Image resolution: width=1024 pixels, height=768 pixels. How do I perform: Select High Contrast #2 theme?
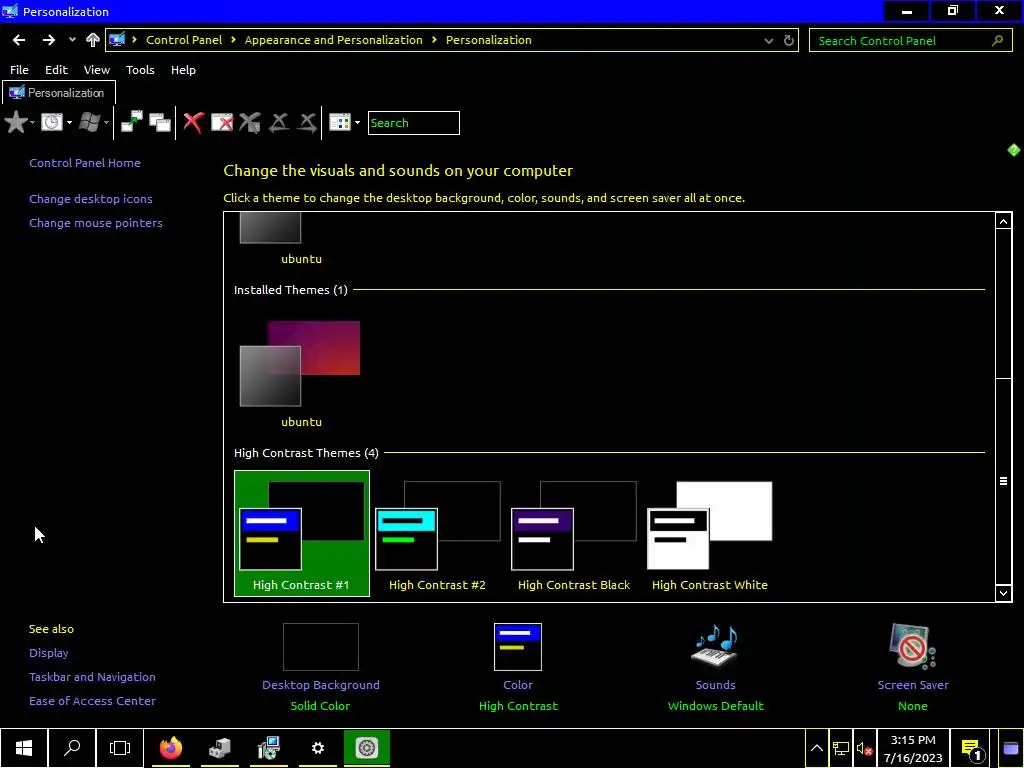(x=438, y=534)
